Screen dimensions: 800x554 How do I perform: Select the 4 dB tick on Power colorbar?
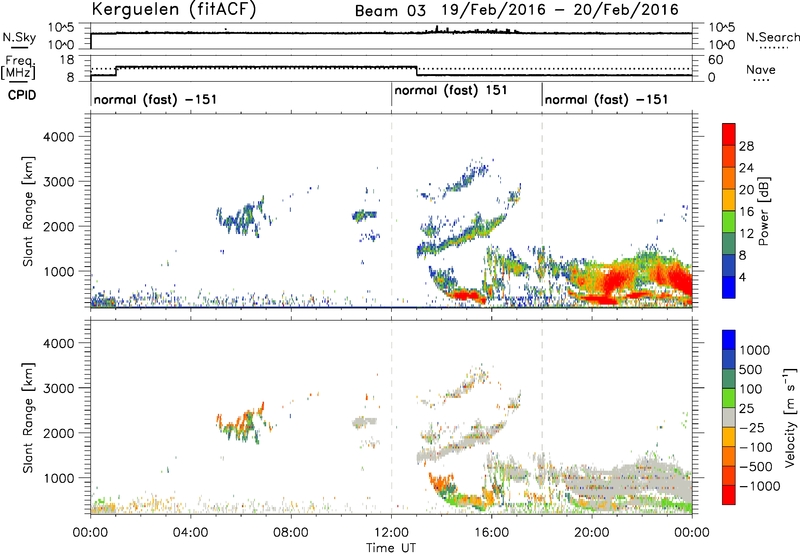pyautogui.click(x=742, y=277)
